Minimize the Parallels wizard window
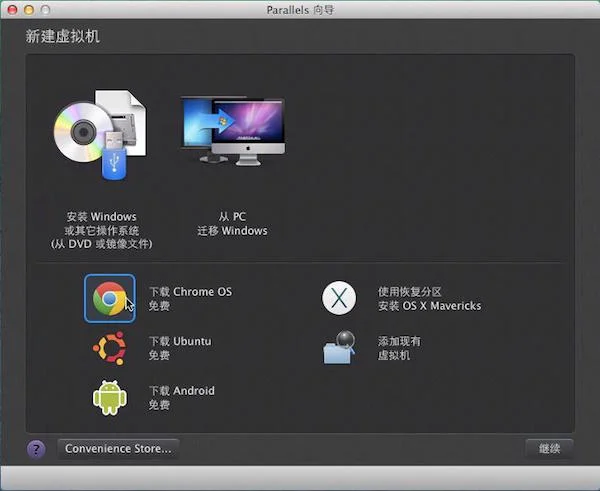Viewport: 600px width, 491px height. [x=29, y=10]
